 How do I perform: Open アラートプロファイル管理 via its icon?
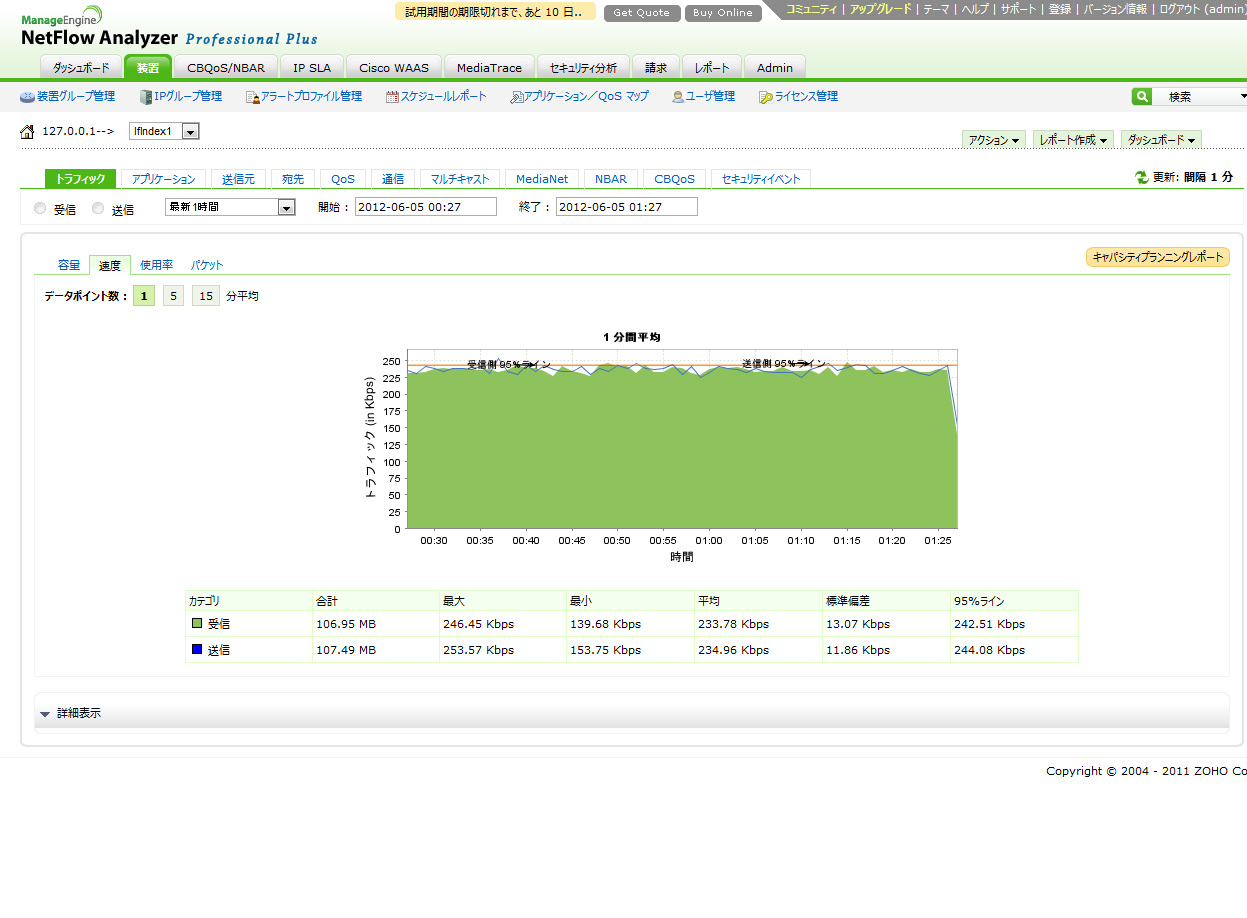pyautogui.click(x=252, y=97)
